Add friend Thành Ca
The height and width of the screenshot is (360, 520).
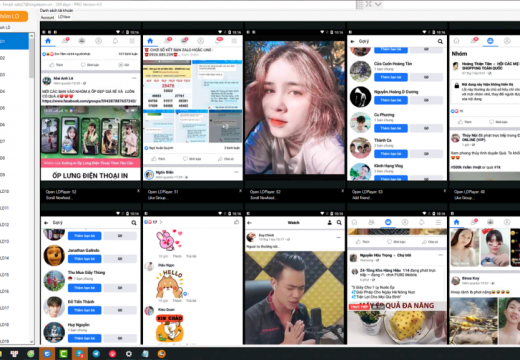pos(391,154)
